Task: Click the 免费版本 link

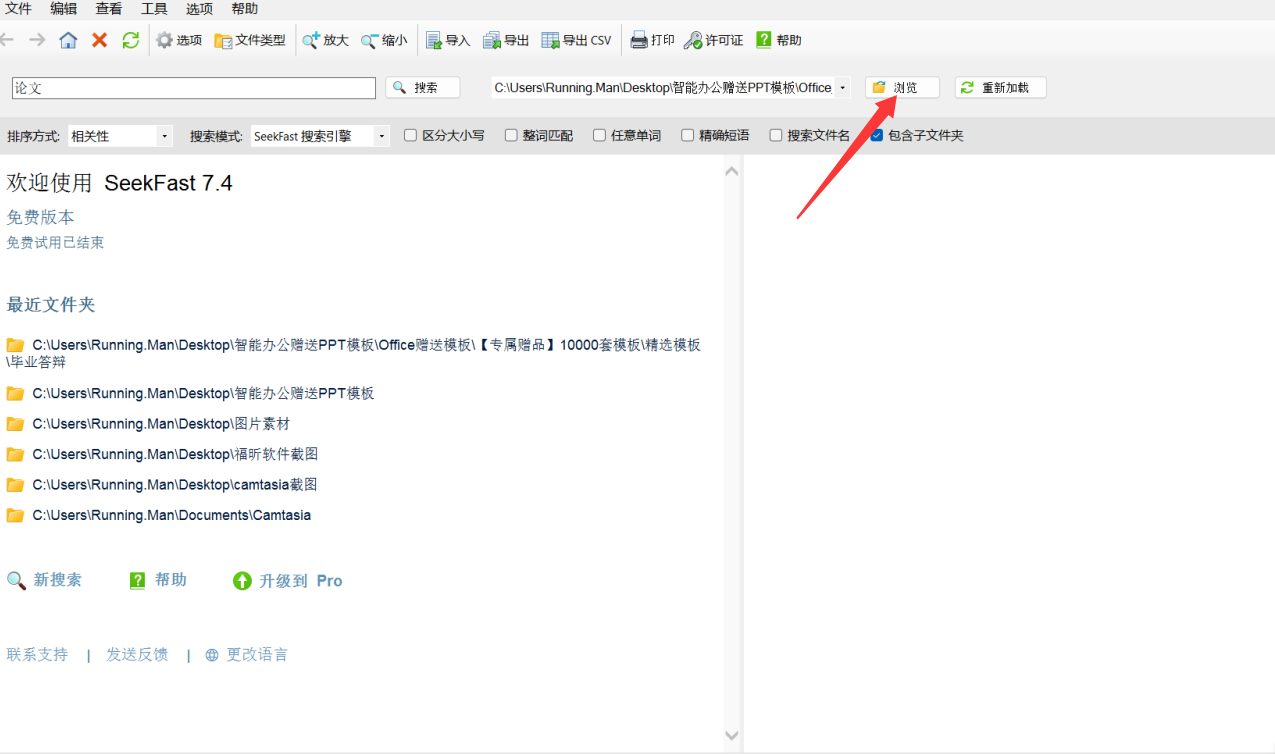Action: tap(40, 217)
